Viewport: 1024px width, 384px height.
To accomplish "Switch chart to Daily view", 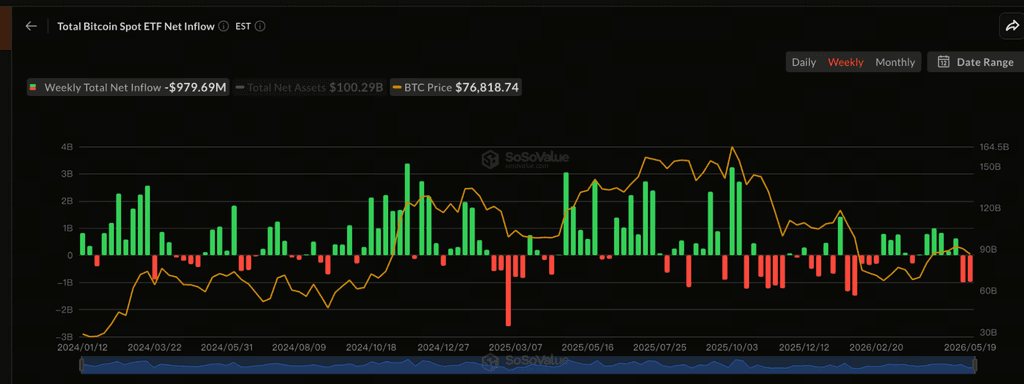I will [x=804, y=62].
